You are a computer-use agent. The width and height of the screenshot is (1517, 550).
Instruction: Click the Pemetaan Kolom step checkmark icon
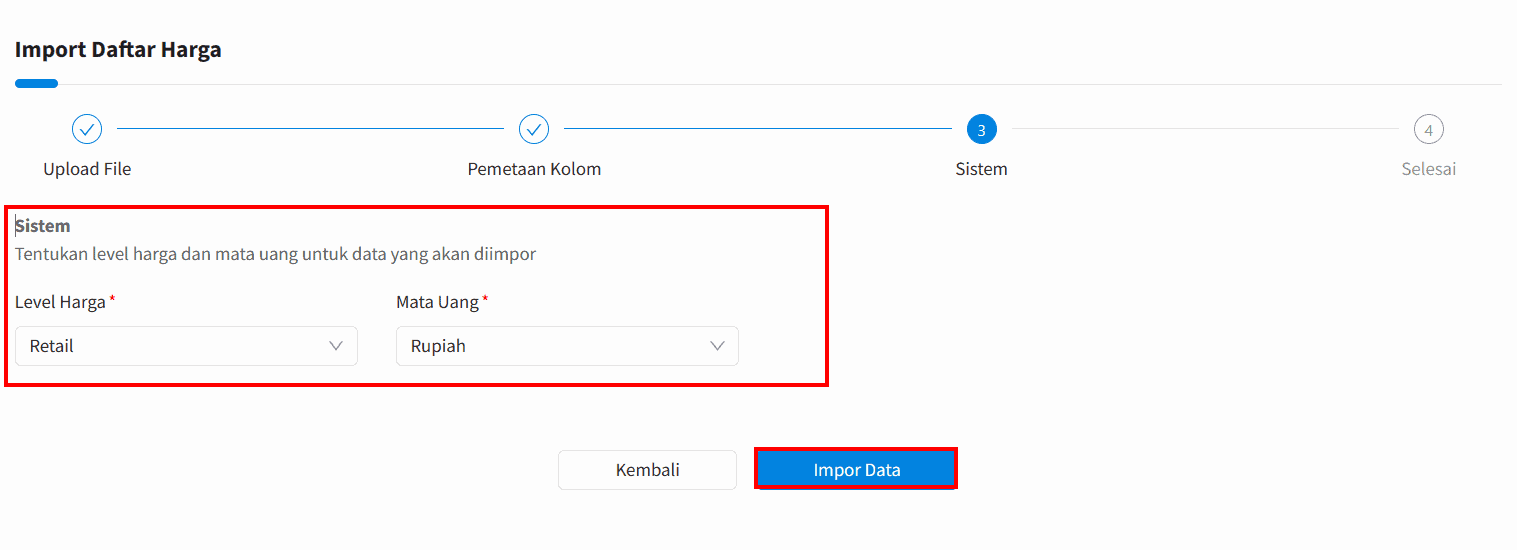(x=534, y=129)
